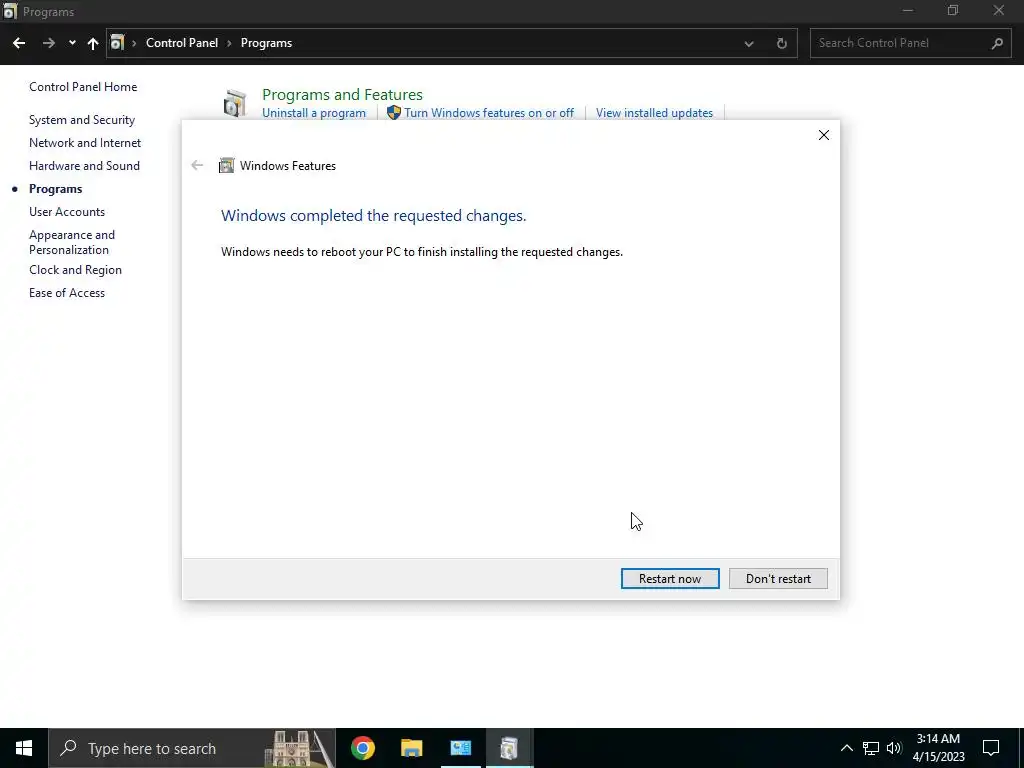Screen dimensions: 1024x768
Task: Click the Programs breadcrumb
Action: (266, 43)
